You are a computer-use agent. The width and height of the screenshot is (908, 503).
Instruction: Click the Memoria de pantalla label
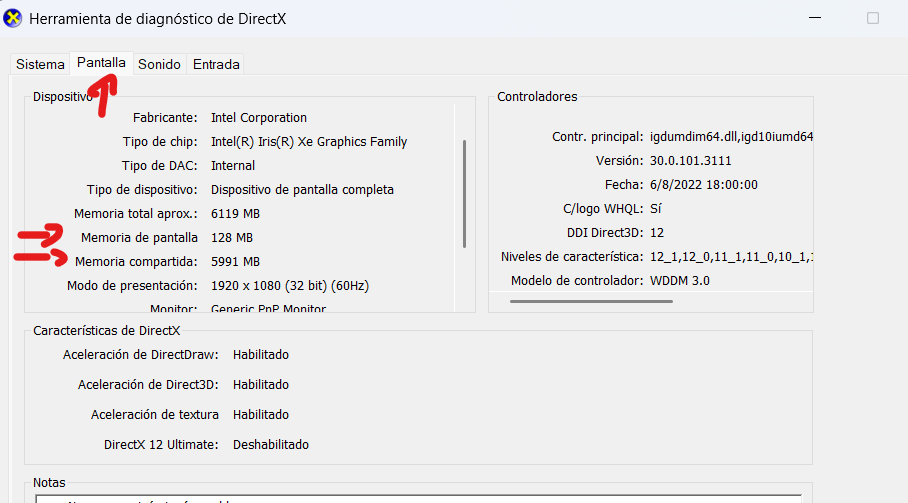pos(139,238)
